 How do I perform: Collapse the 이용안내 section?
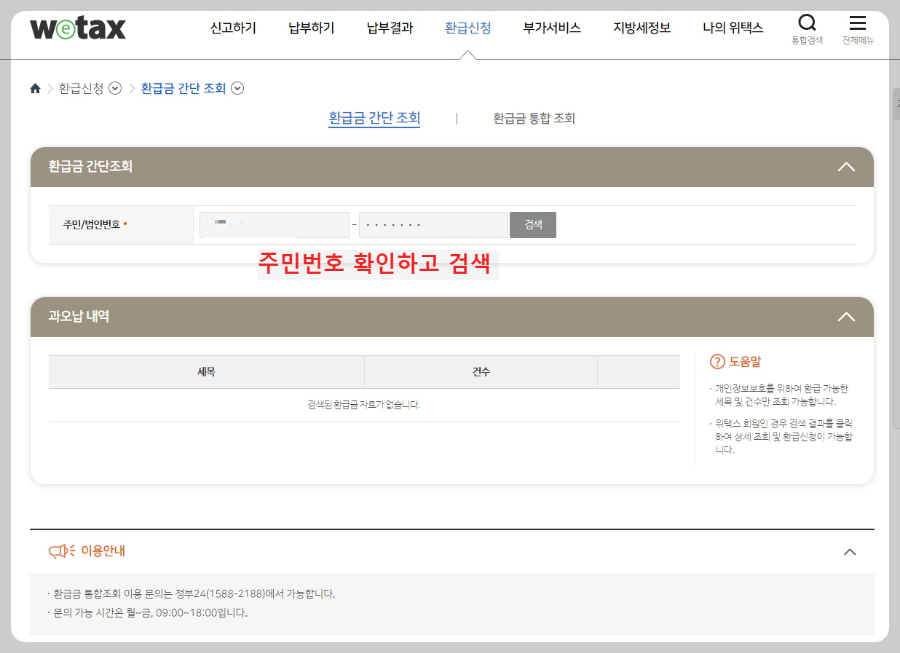(x=849, y=551)
